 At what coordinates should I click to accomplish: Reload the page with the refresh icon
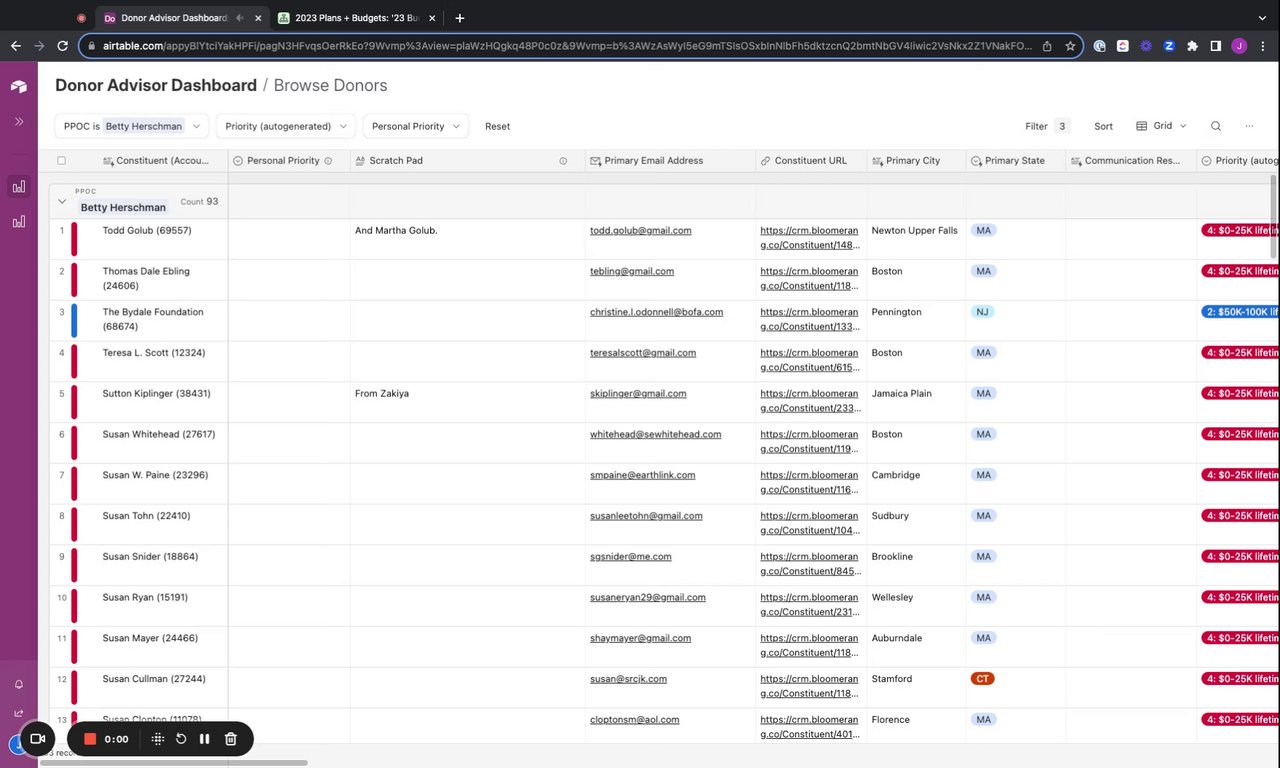click(x=63, y=46)
